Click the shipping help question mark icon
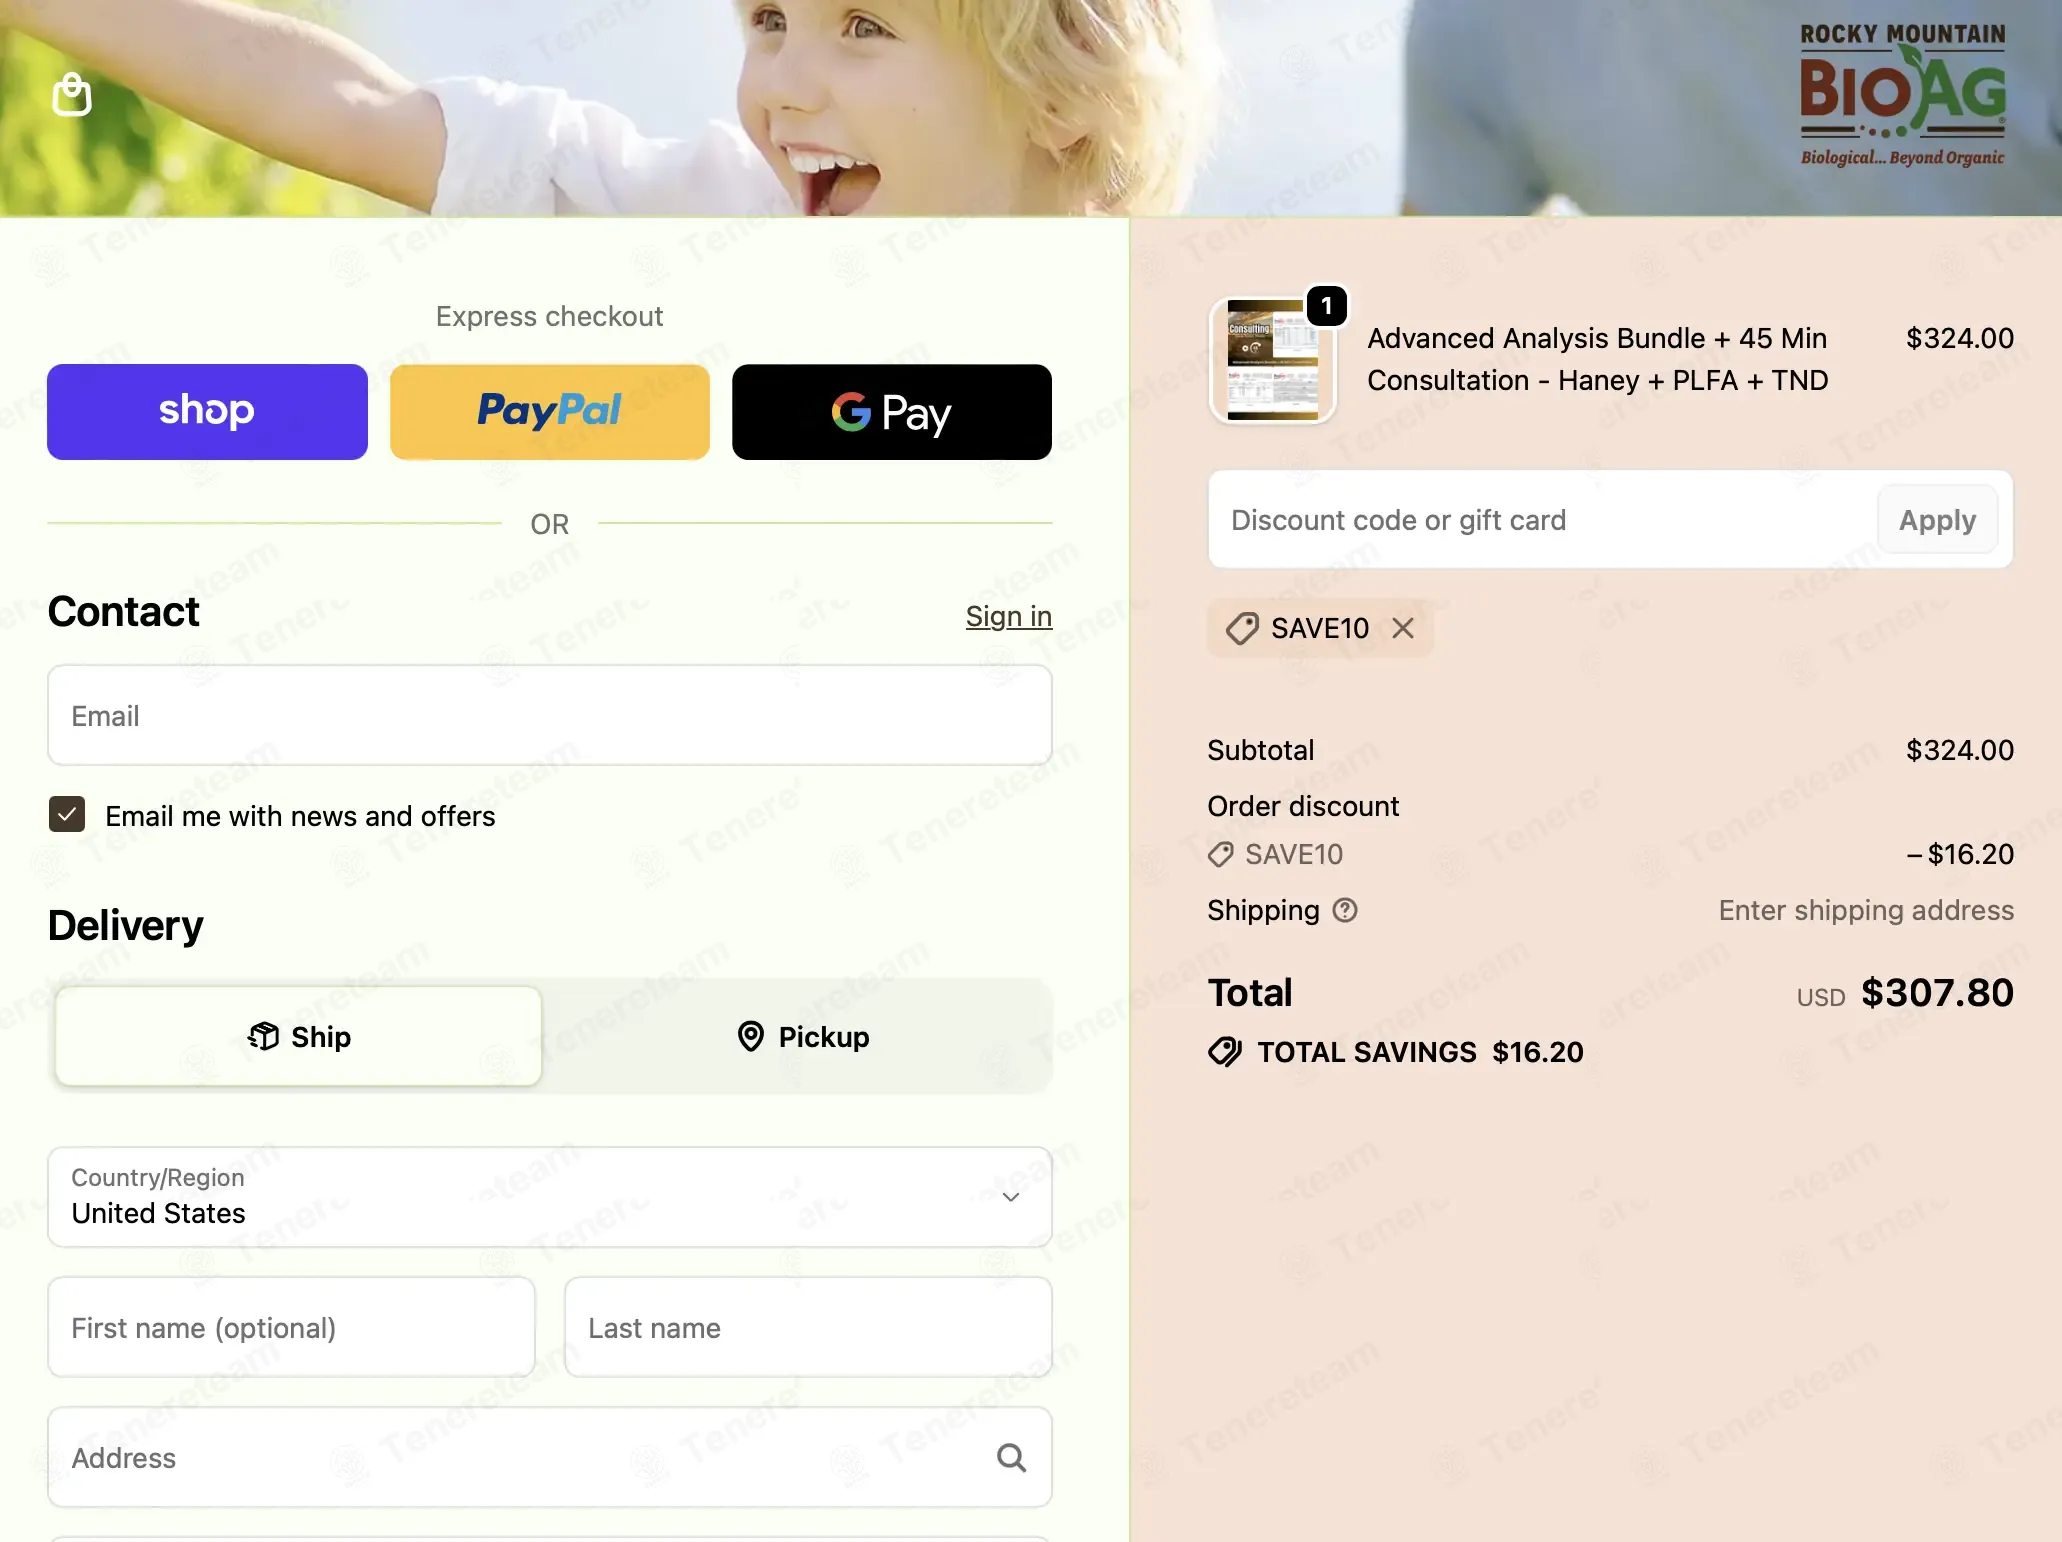 pyautogui.click(x=1345, y=910)
